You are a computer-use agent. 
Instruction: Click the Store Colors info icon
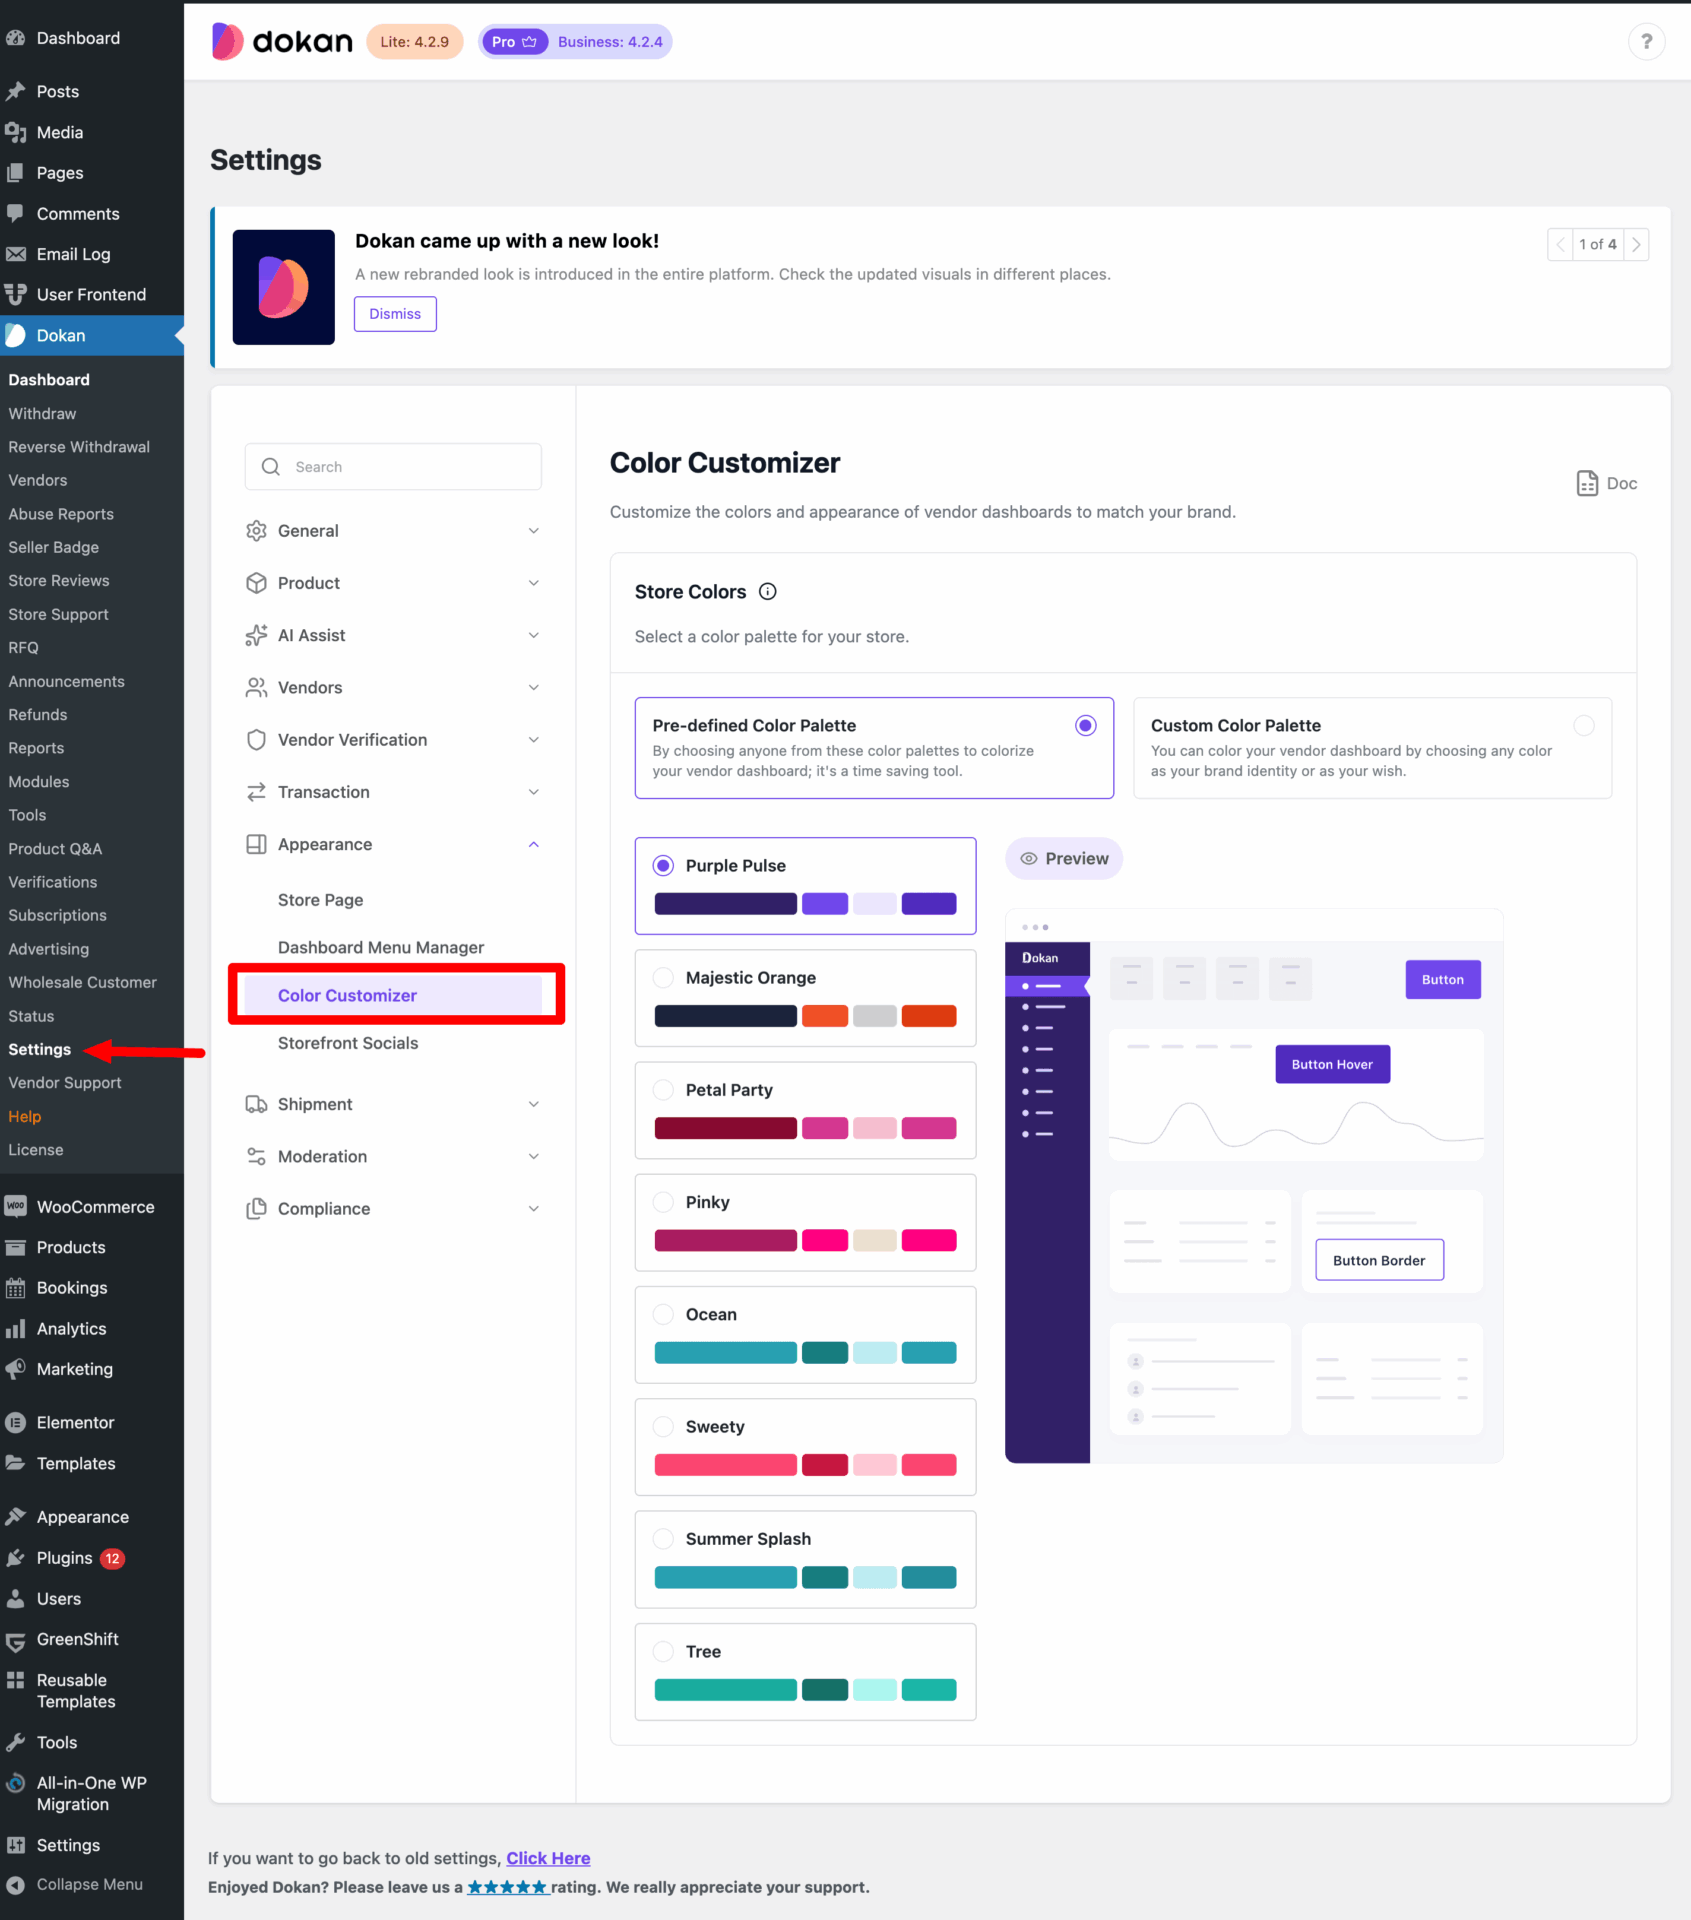[x=767, y=591]
